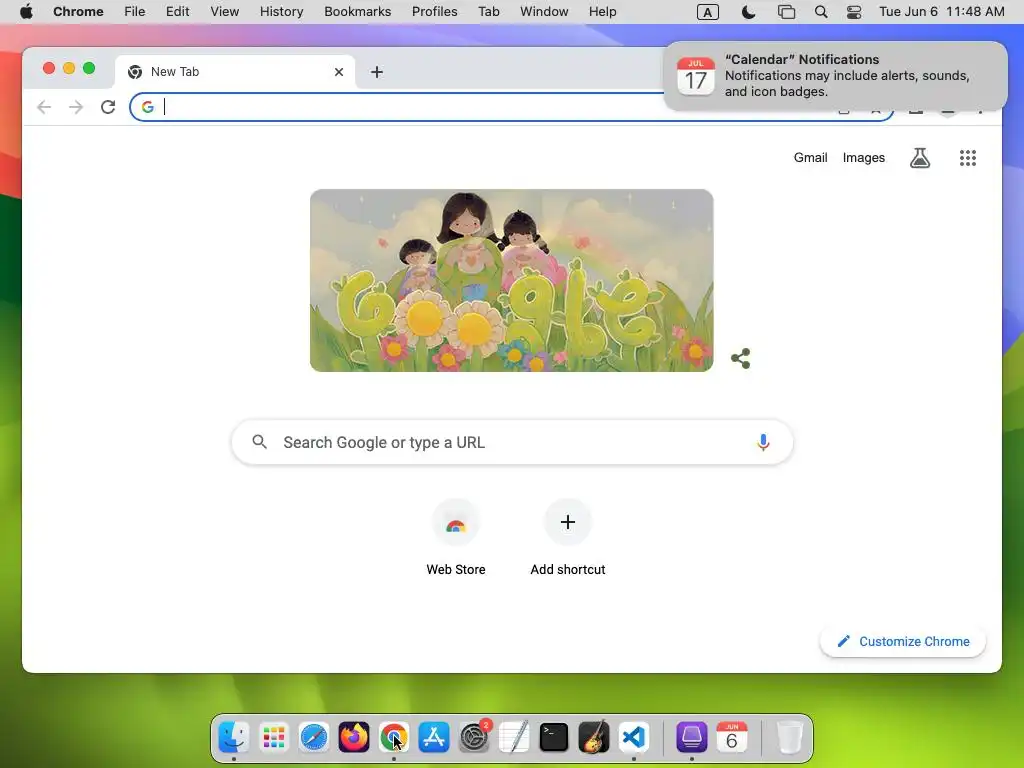Toggle Focus moon icon in menu bar
Image resolution: width=1024 pixels, height=768 pixels.
(x=748, y=12)
